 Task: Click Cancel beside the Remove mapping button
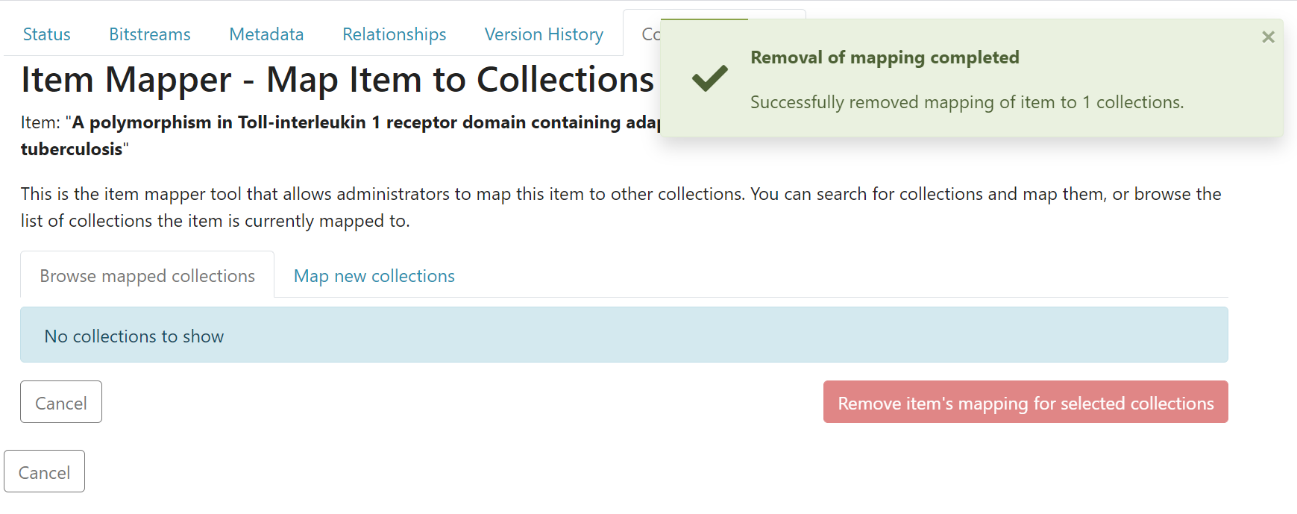click(61, 403)
